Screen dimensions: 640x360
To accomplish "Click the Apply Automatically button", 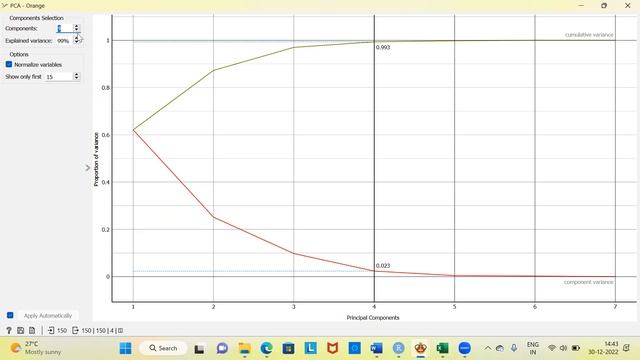I will pos(48,316).
